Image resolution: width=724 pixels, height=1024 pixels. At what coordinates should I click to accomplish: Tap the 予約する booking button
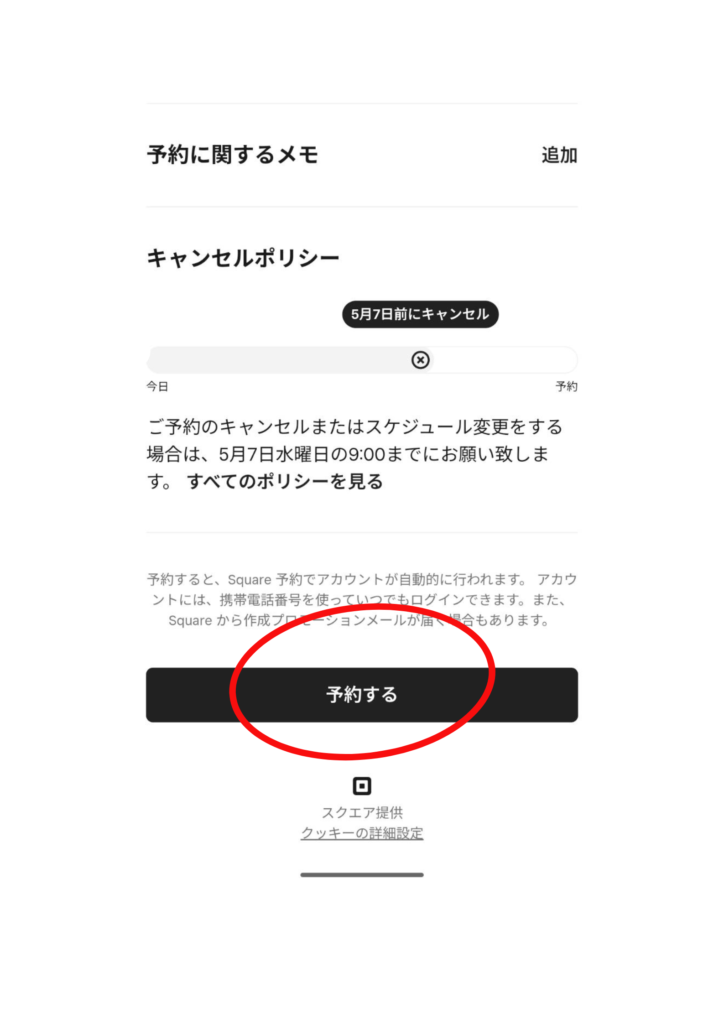coord(362,694)
